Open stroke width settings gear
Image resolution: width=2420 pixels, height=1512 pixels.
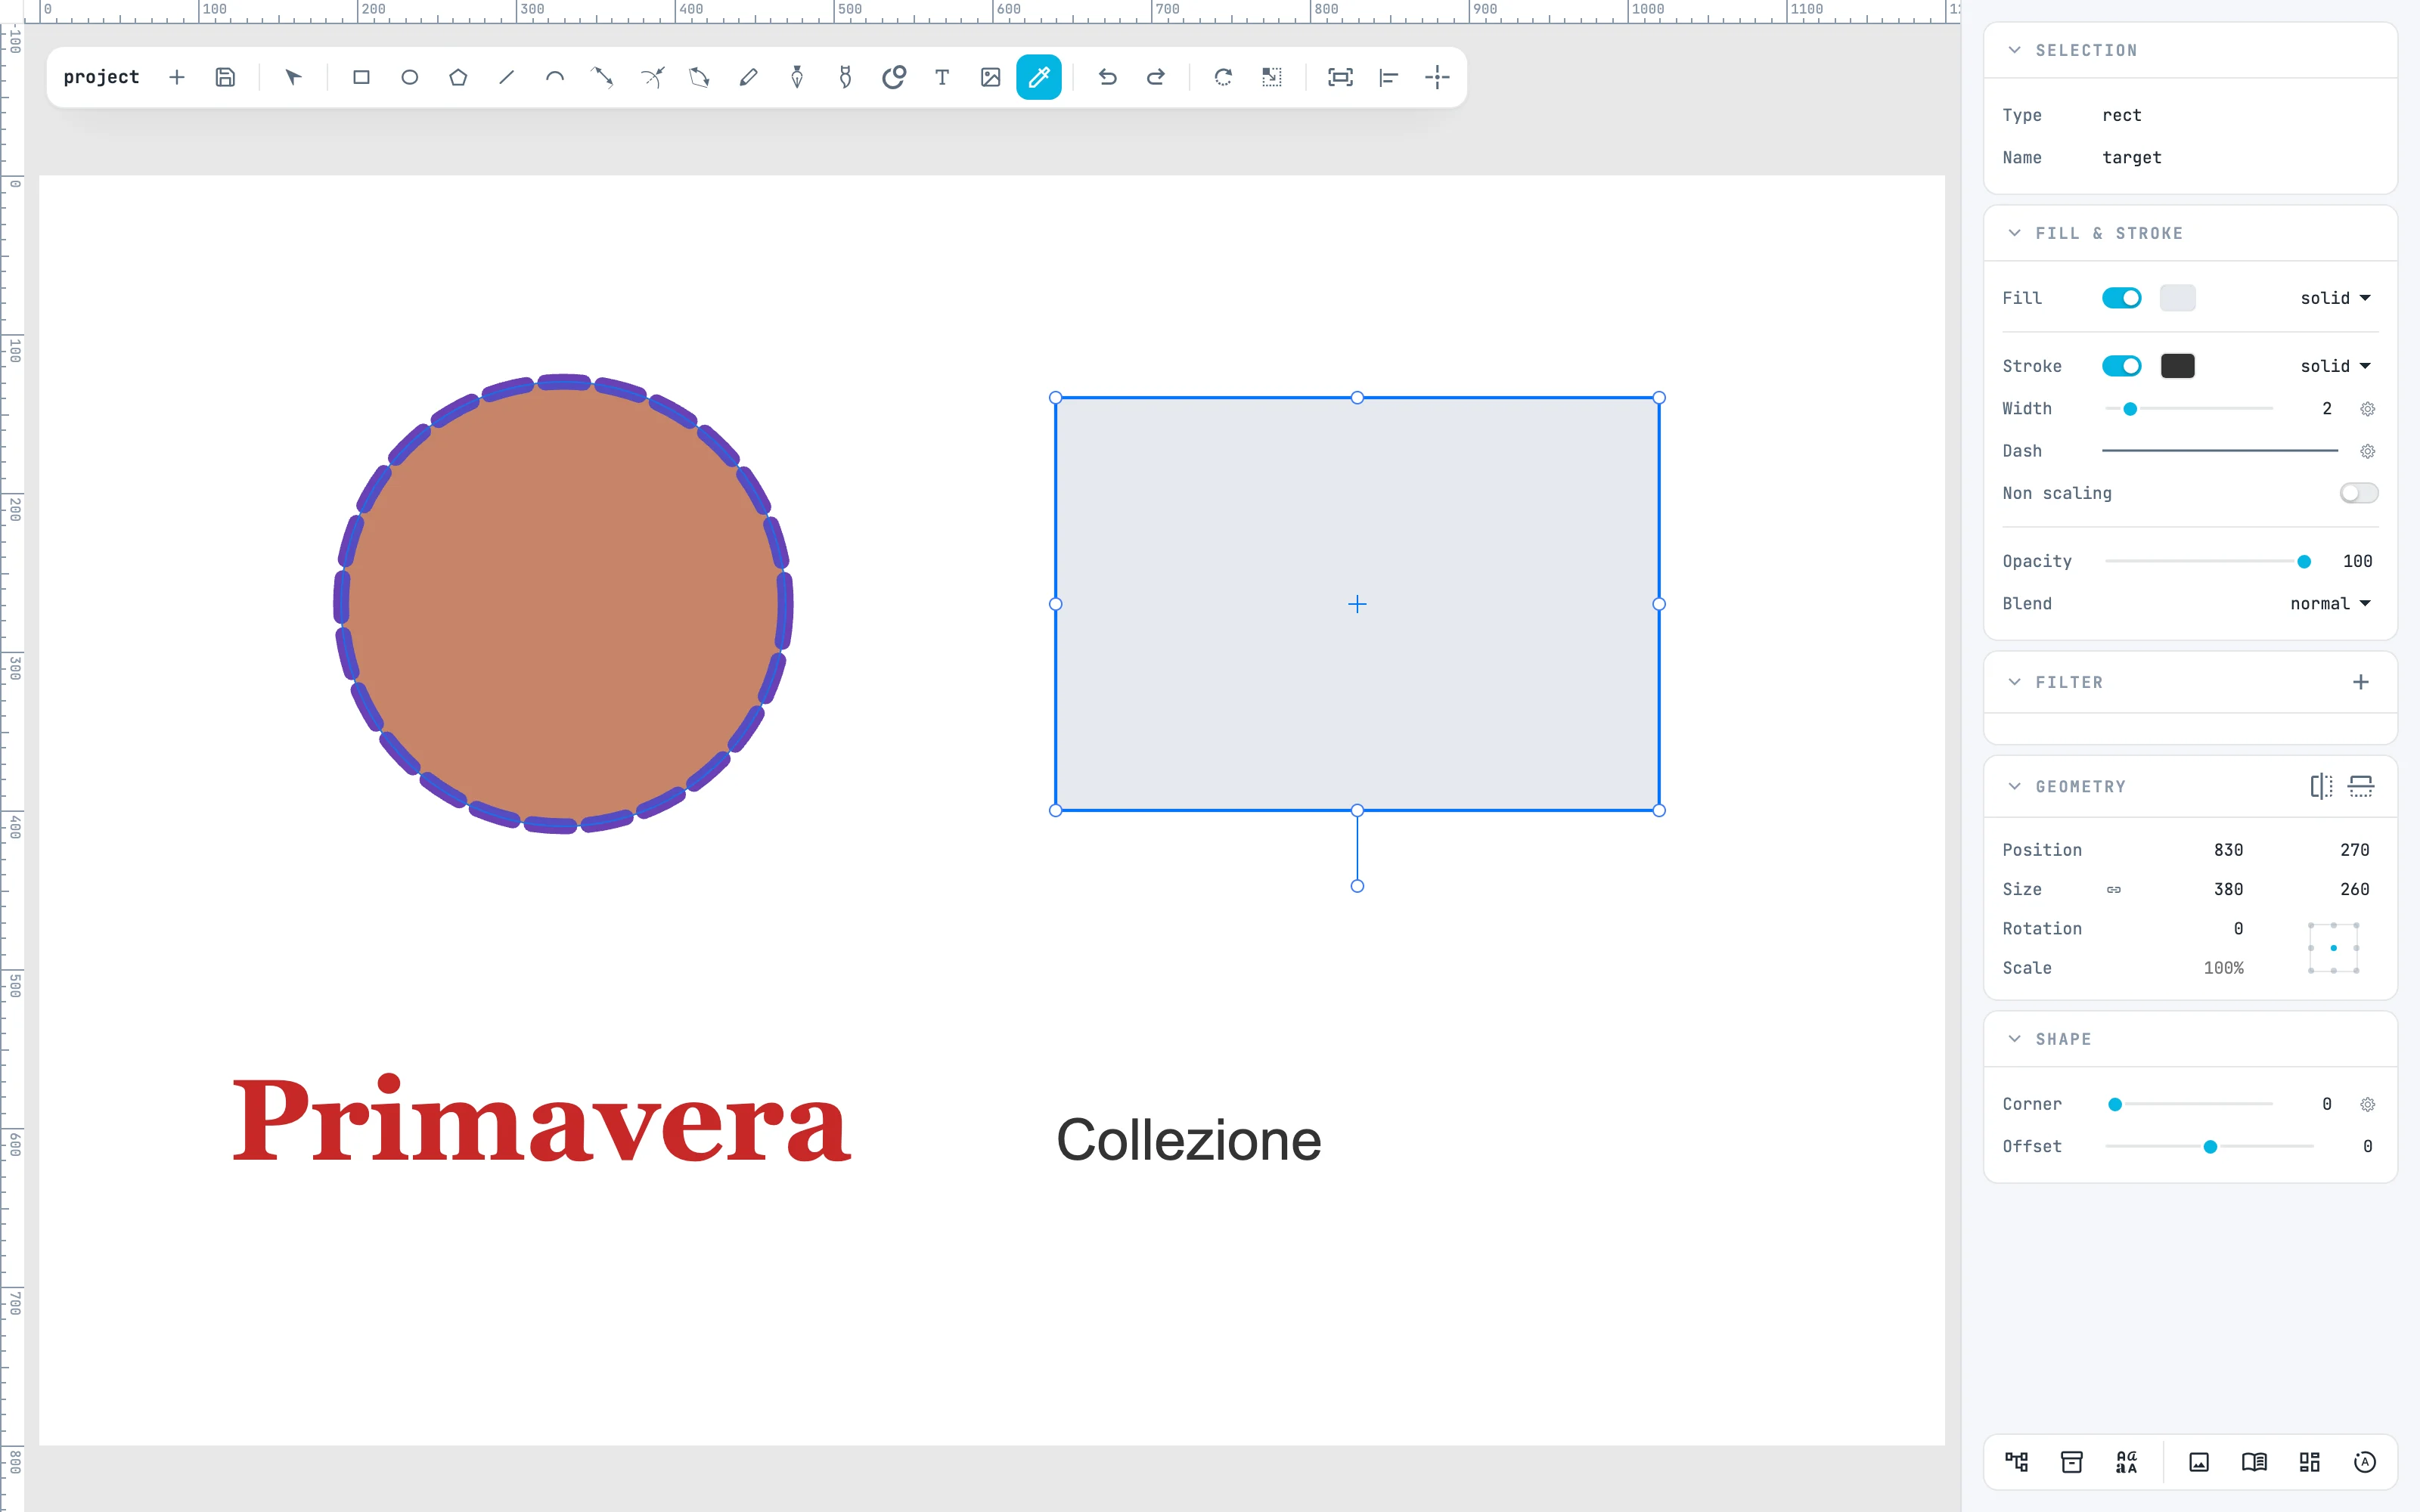(x=2367, y=409)
